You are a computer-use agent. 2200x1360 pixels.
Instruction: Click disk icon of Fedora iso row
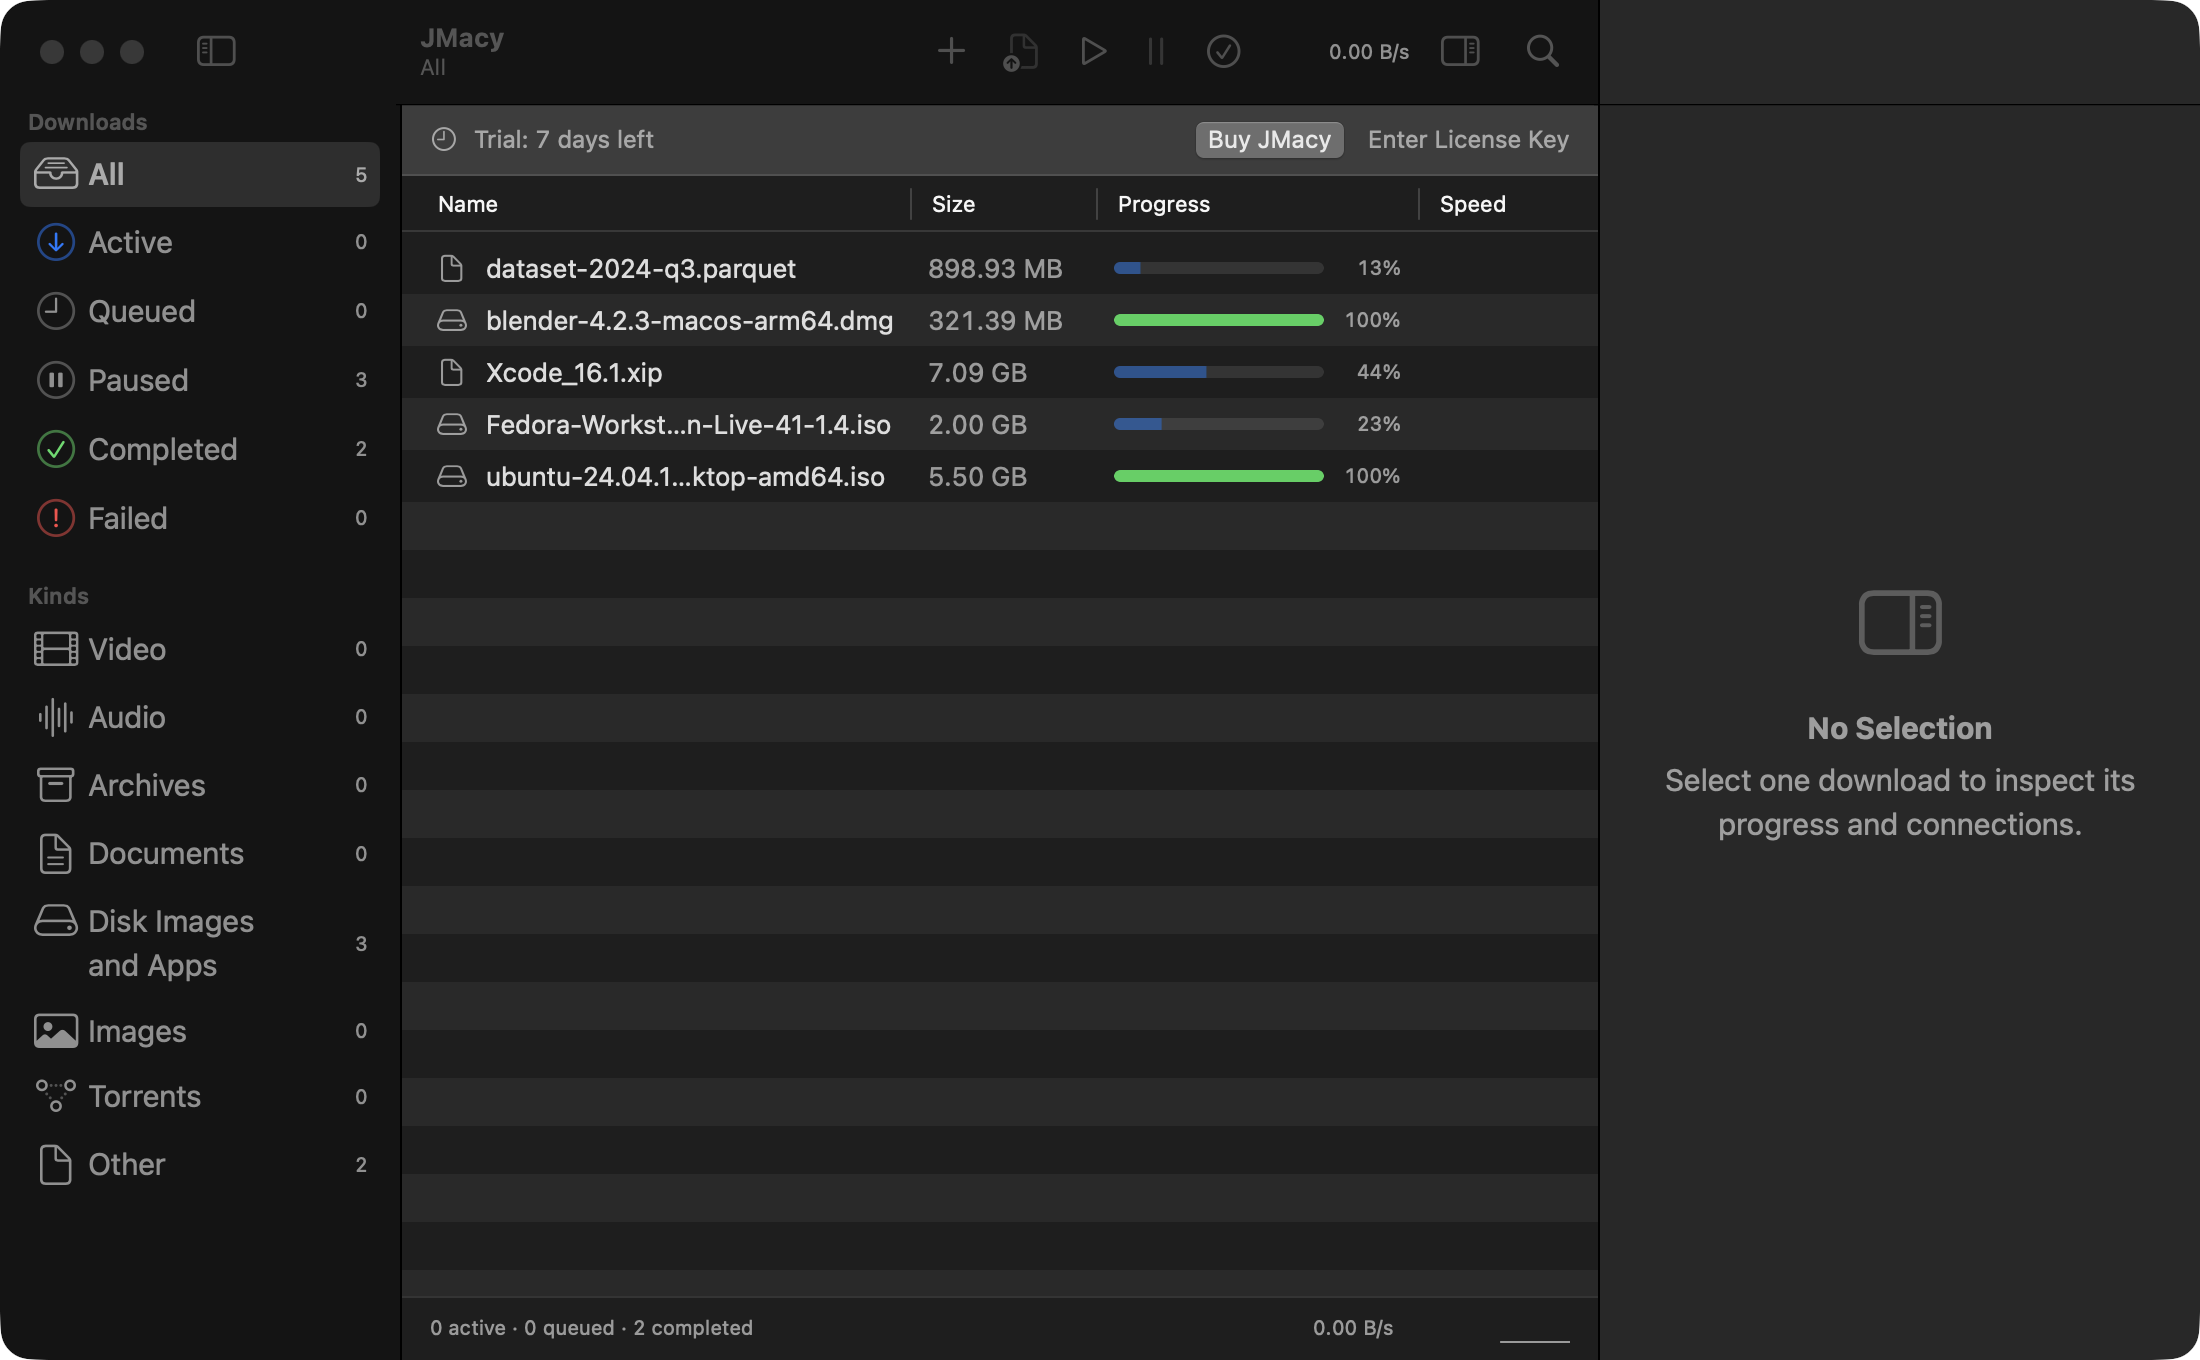451,424
